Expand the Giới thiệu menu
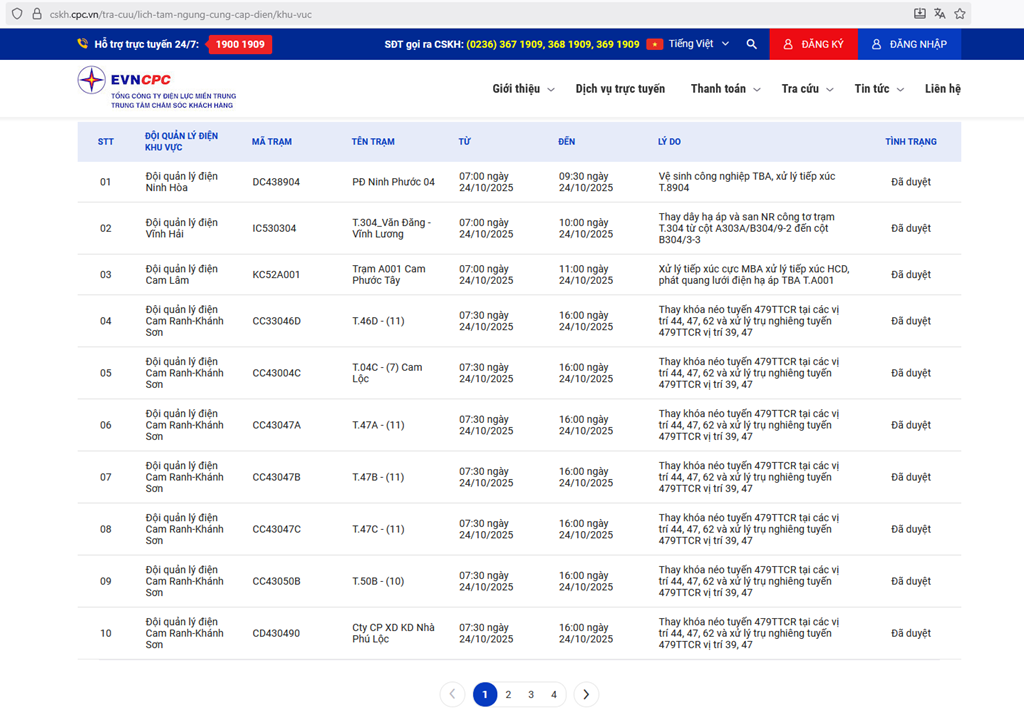The image size is (1024, 708). 523,89
